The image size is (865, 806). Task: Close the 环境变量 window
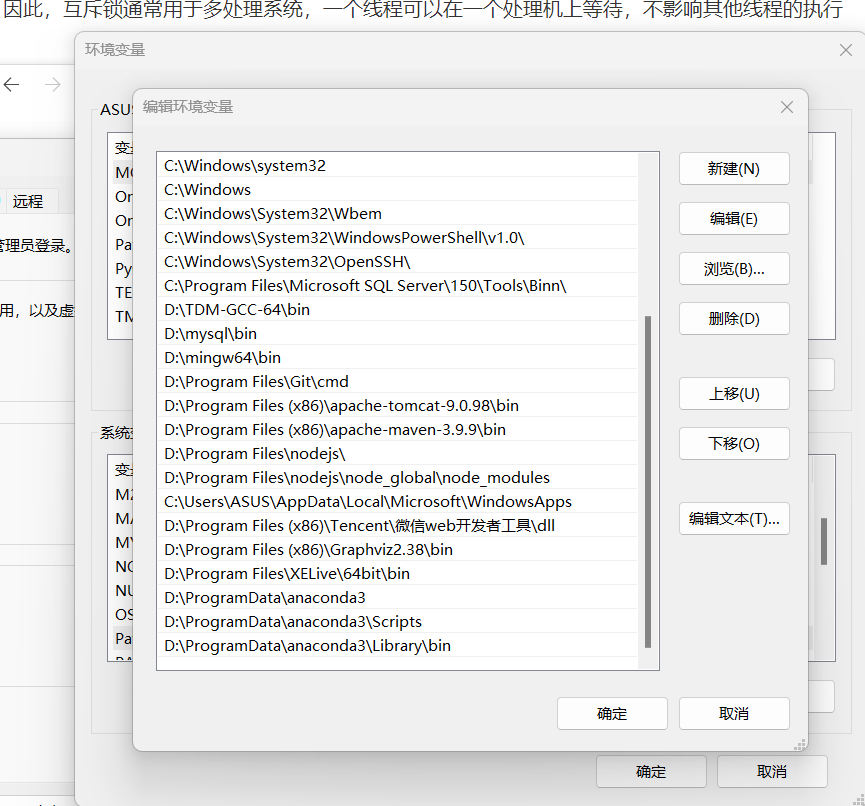tap(846, 50)
